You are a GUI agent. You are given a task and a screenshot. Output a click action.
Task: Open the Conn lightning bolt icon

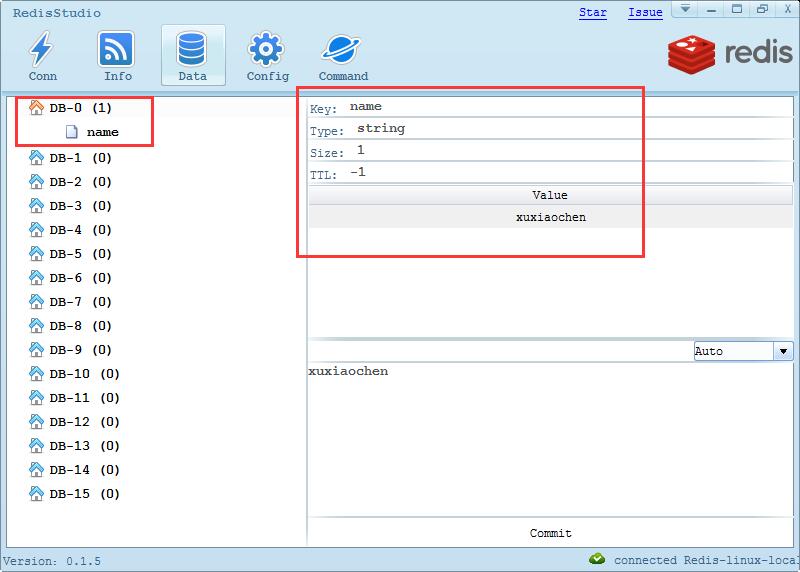(x=41, y=48)
